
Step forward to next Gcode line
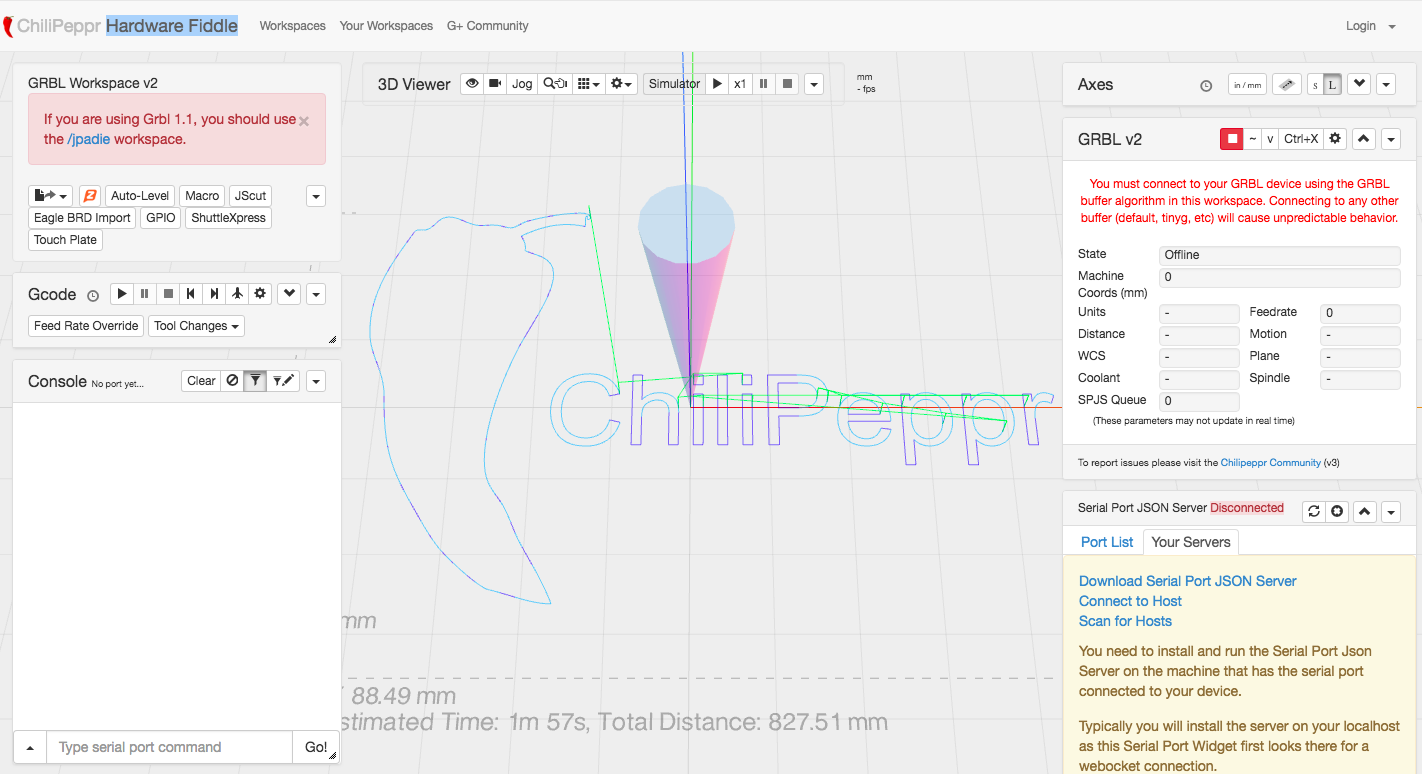pyautogui.click(x=214, y=294)
